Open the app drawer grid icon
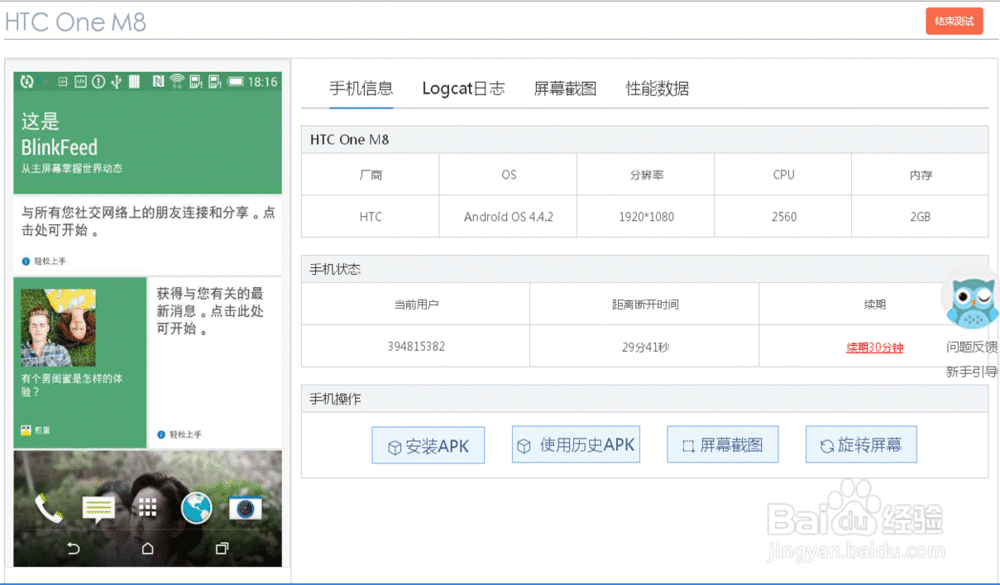 (x=147, y=508)
